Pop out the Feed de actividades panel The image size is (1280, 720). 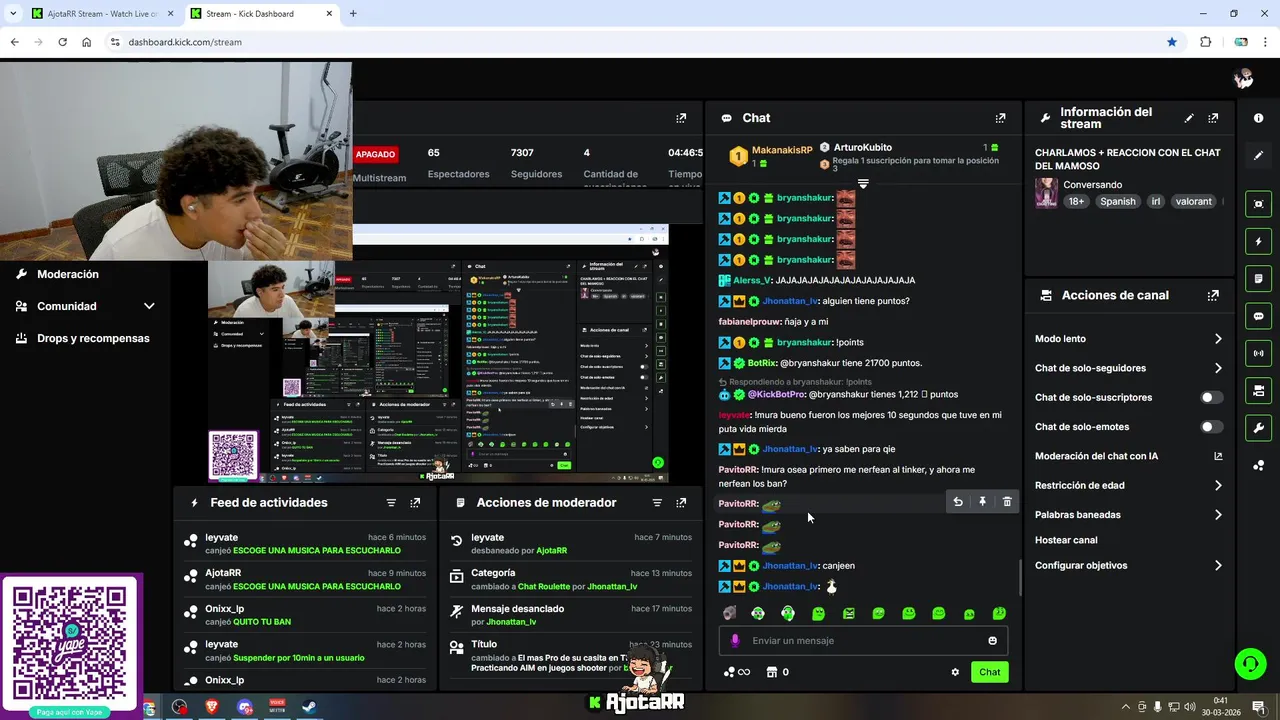click(415, 503)
